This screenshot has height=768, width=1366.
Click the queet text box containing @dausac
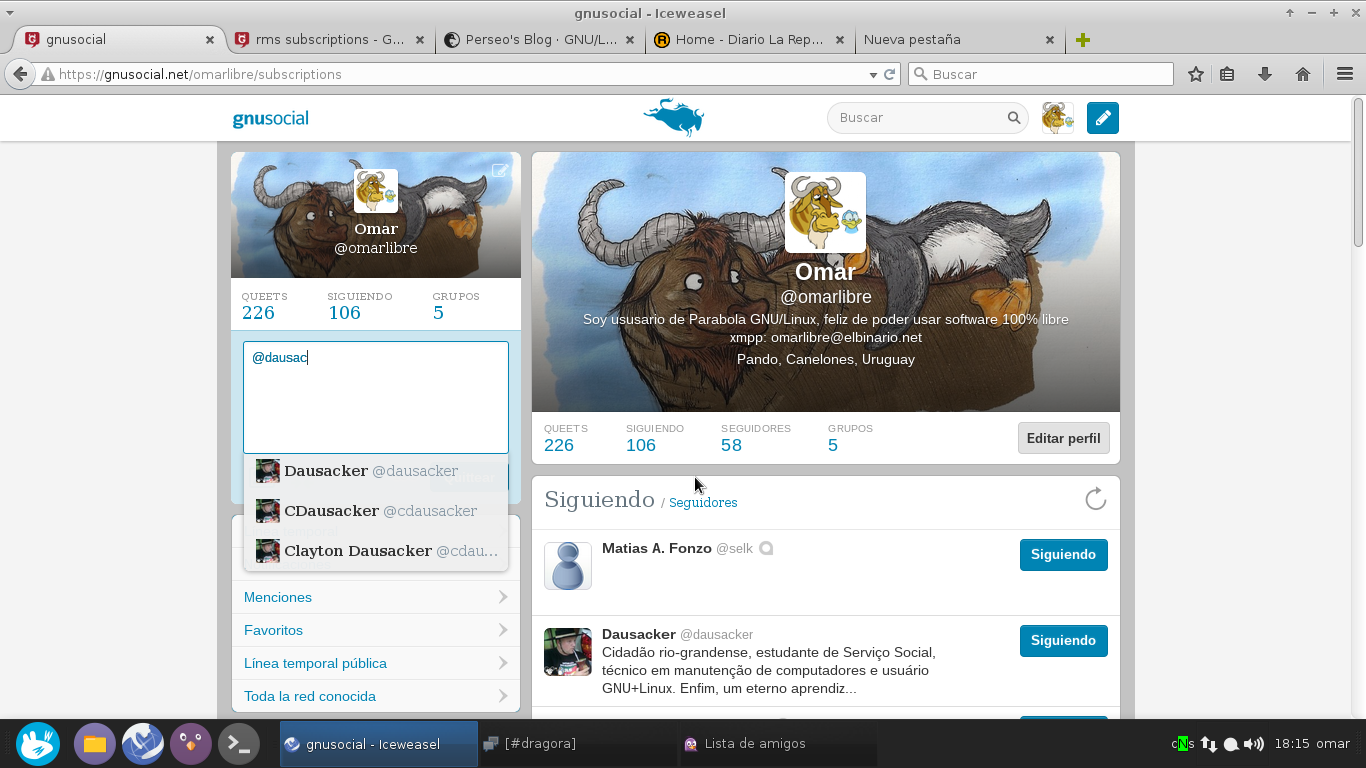coord(376,398)
